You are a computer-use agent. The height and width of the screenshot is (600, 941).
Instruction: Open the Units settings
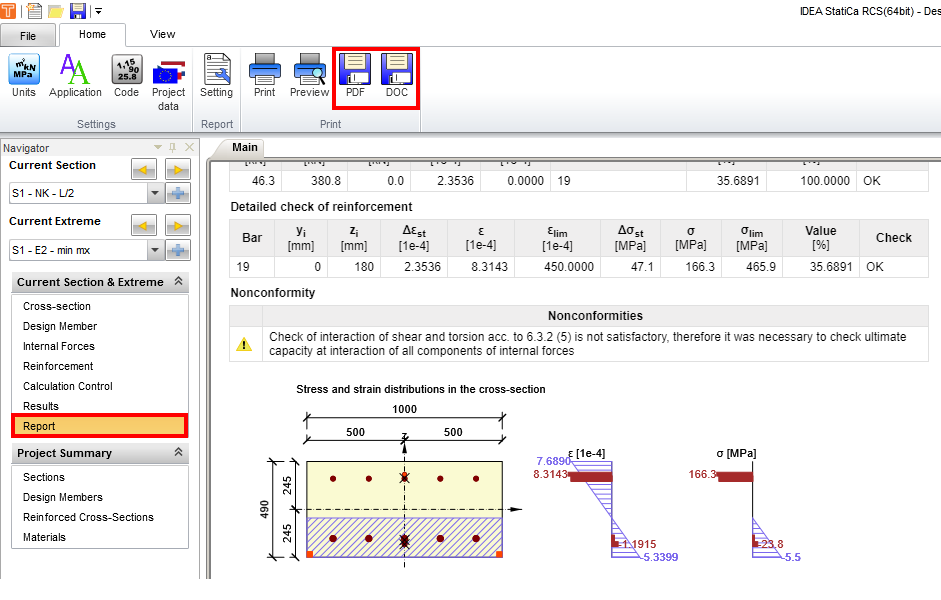[24, 76]
